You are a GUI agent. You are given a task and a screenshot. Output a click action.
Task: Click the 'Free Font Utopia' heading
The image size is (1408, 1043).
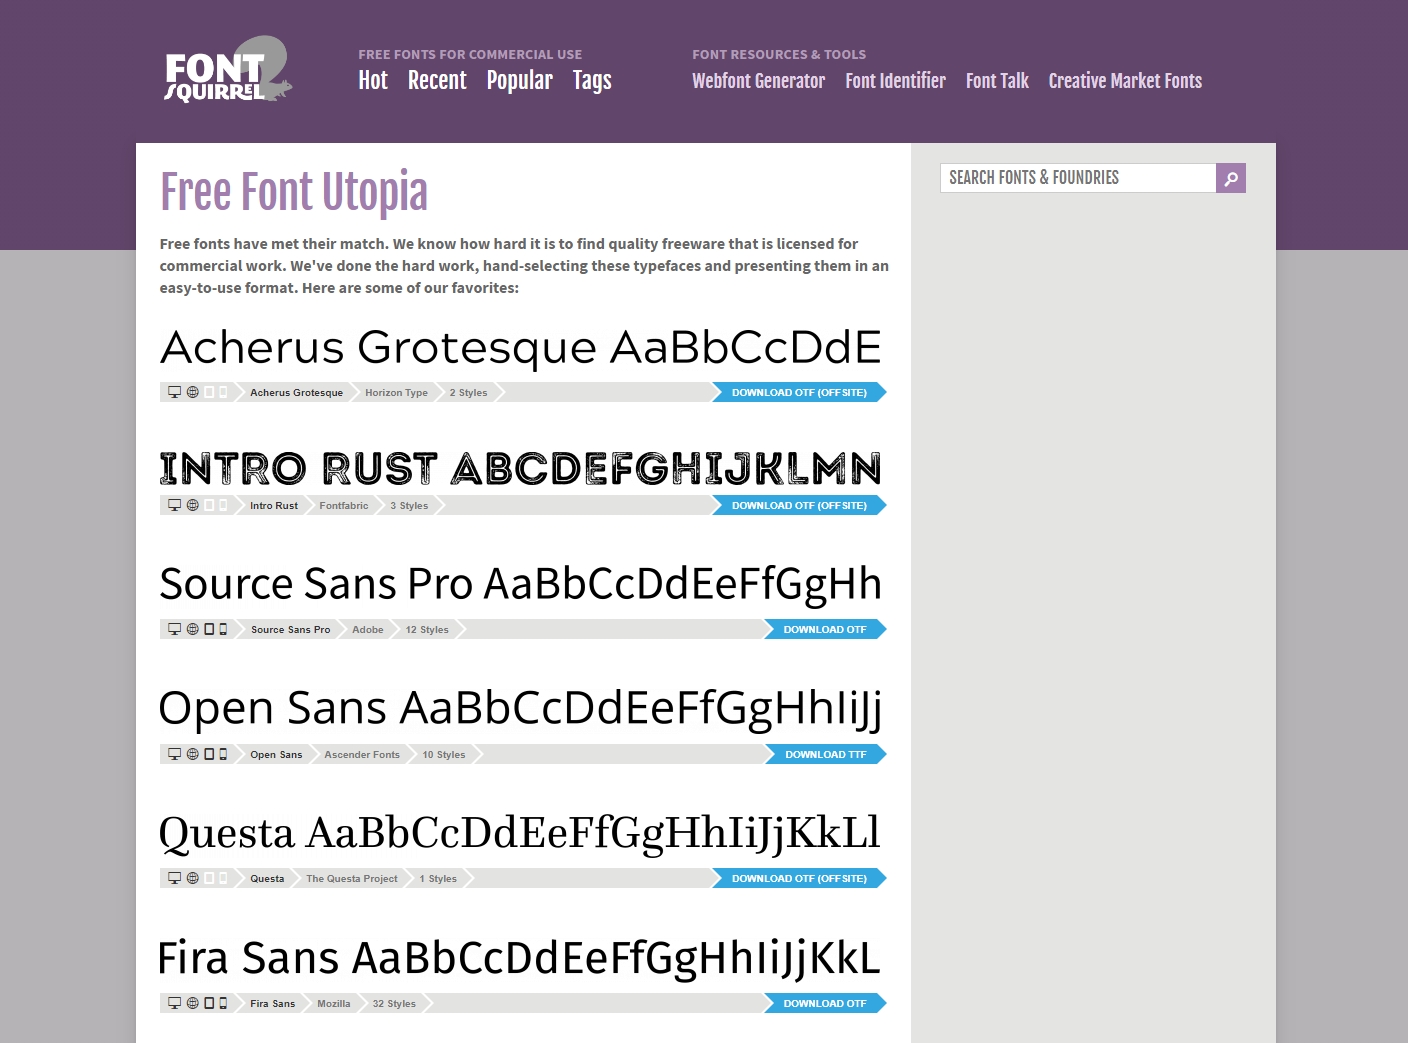(x=294, y=192)
